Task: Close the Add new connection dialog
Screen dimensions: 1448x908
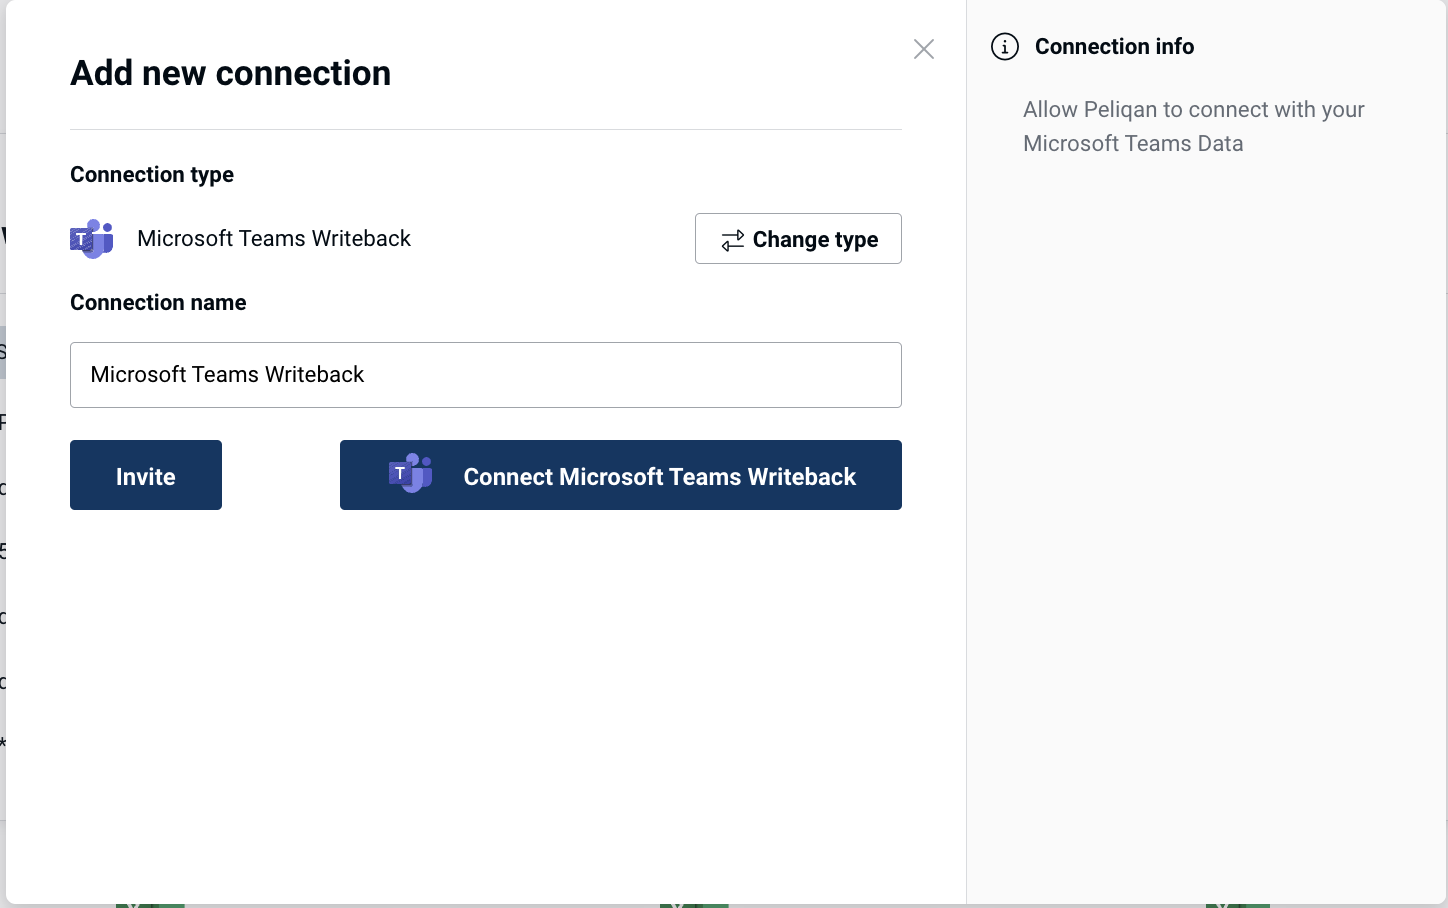Action: (x=924, y=49)
